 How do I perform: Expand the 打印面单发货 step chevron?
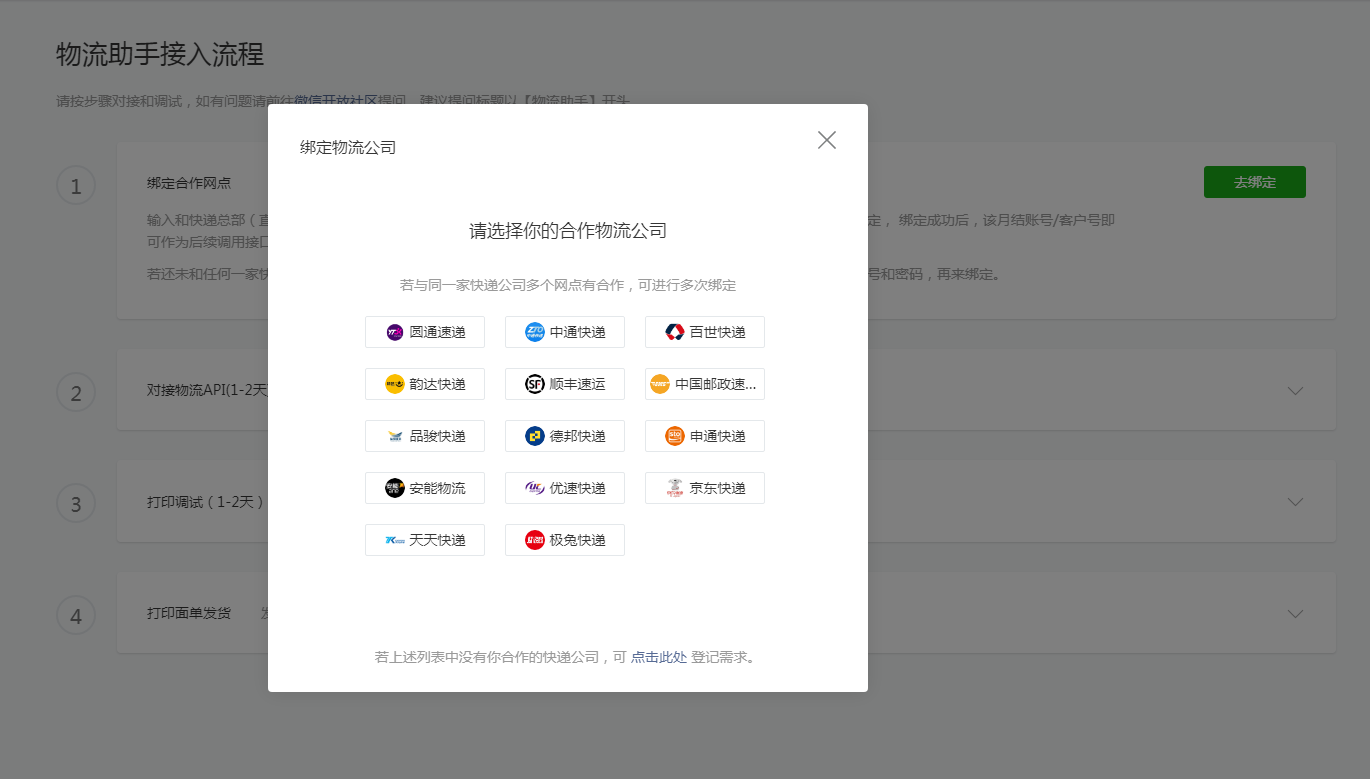tap(1296, 614)
